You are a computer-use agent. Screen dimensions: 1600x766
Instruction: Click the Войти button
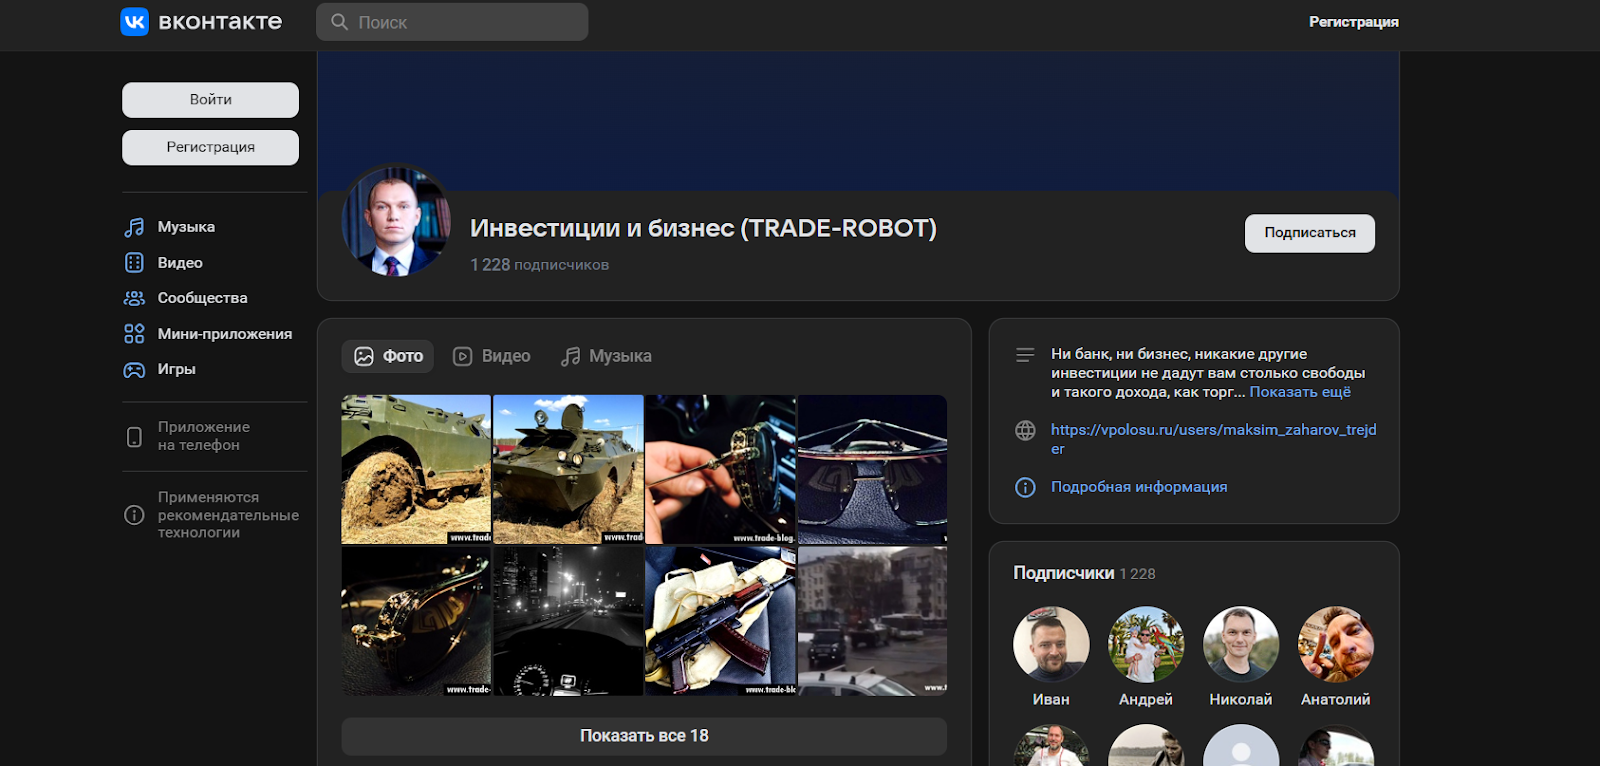pyautogui.click(x=210, y=100)
